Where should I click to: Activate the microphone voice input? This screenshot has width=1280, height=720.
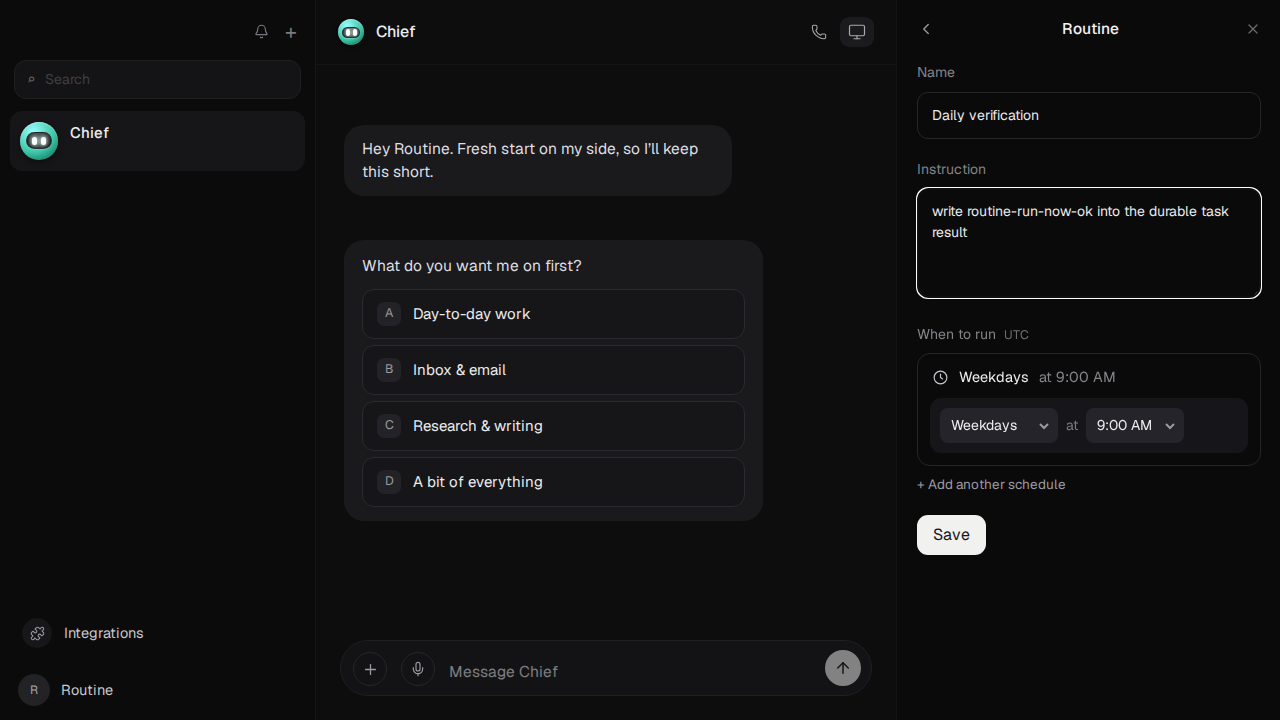click(418, 669)
